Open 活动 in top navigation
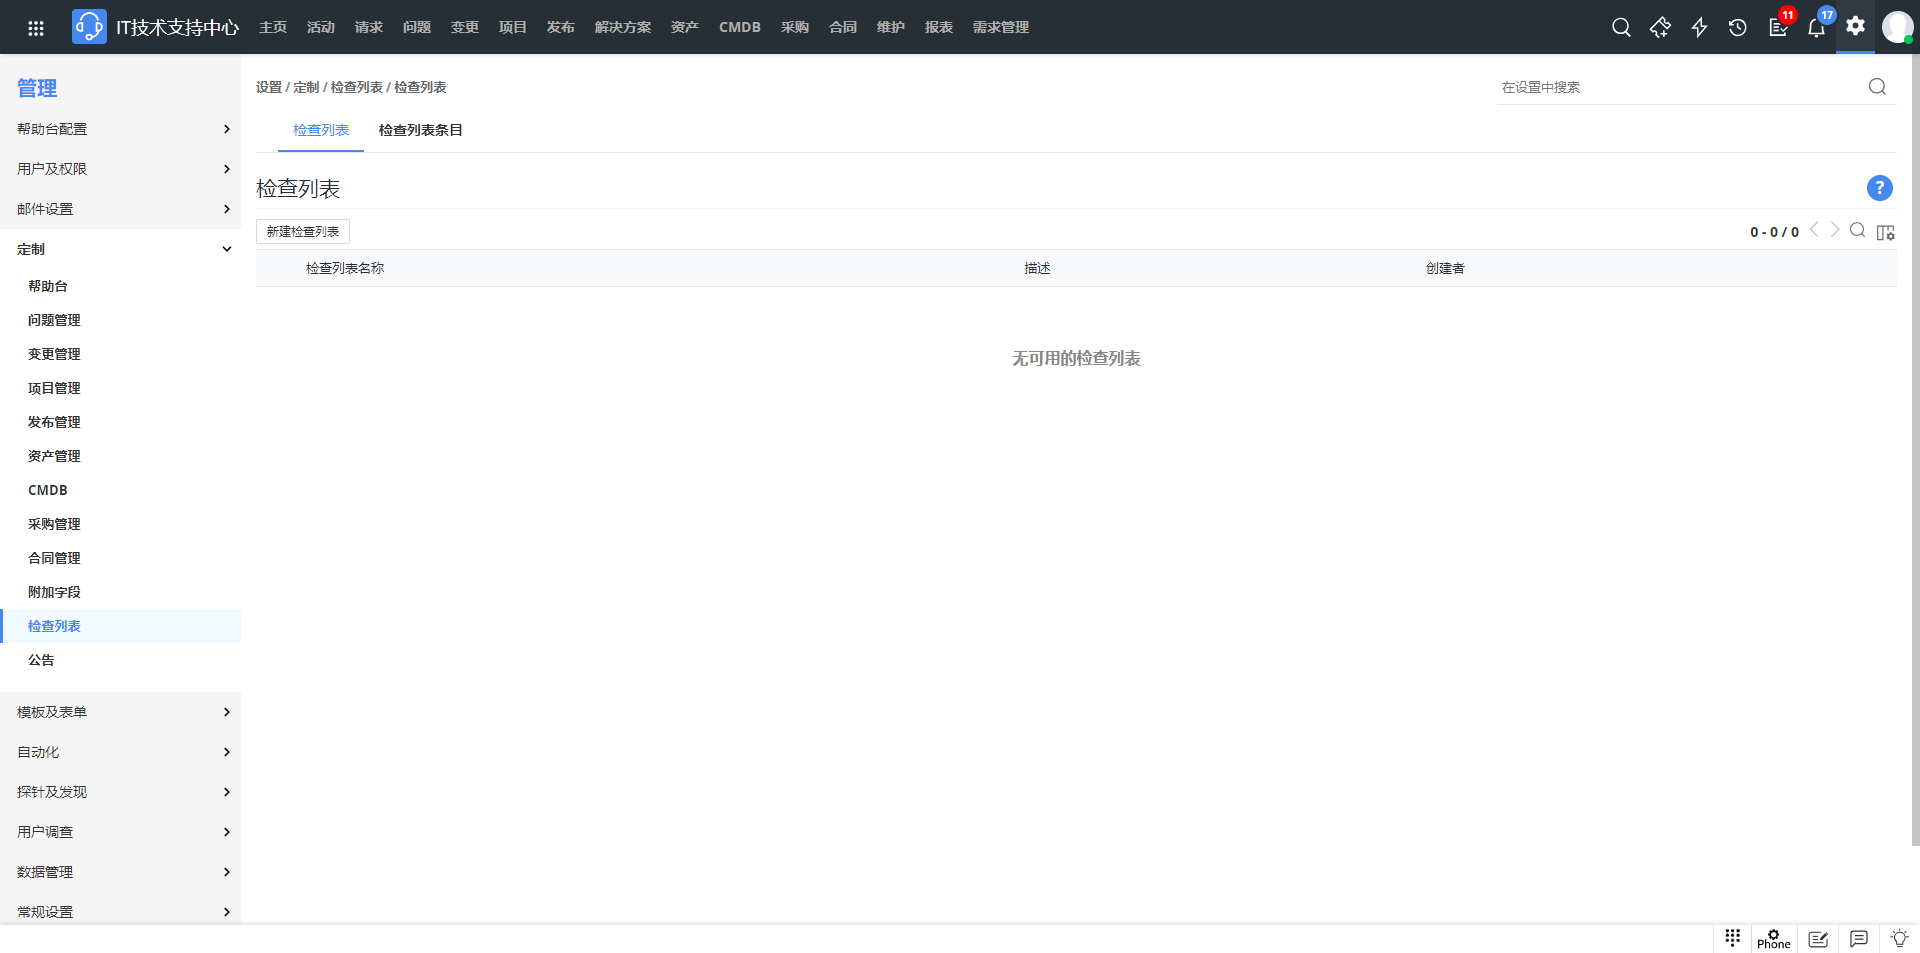This screenshot has width=1920, height=953. coord(321,27)
